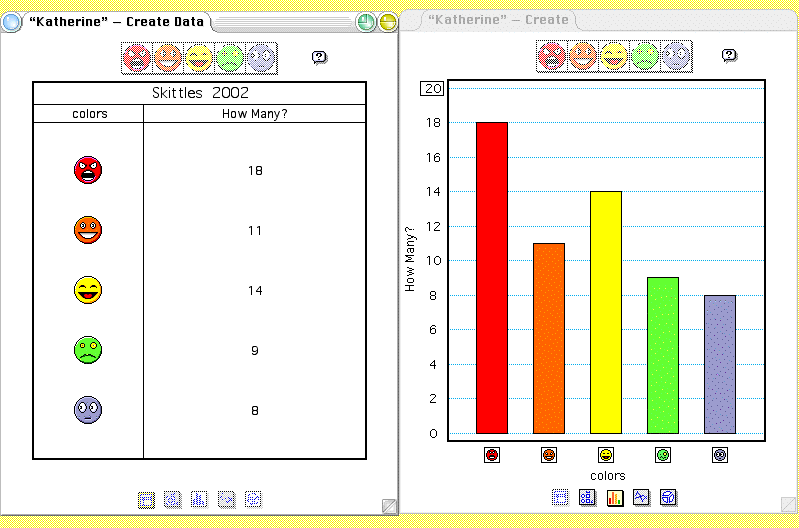Select the yellow bar in the graph
The image size is (799, 528).
tap(606, 312)
